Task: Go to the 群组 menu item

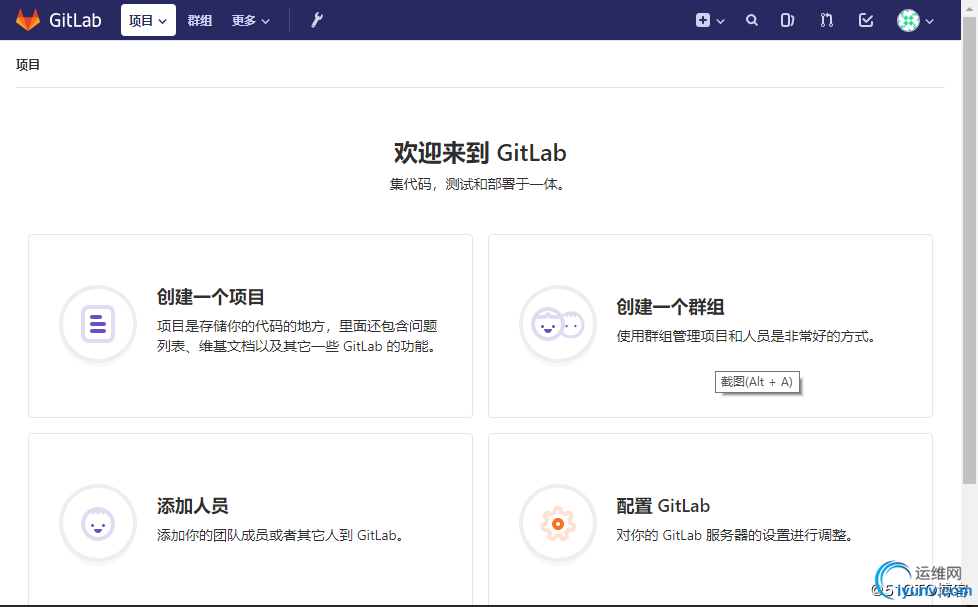Action: click(x=200, y=21)
